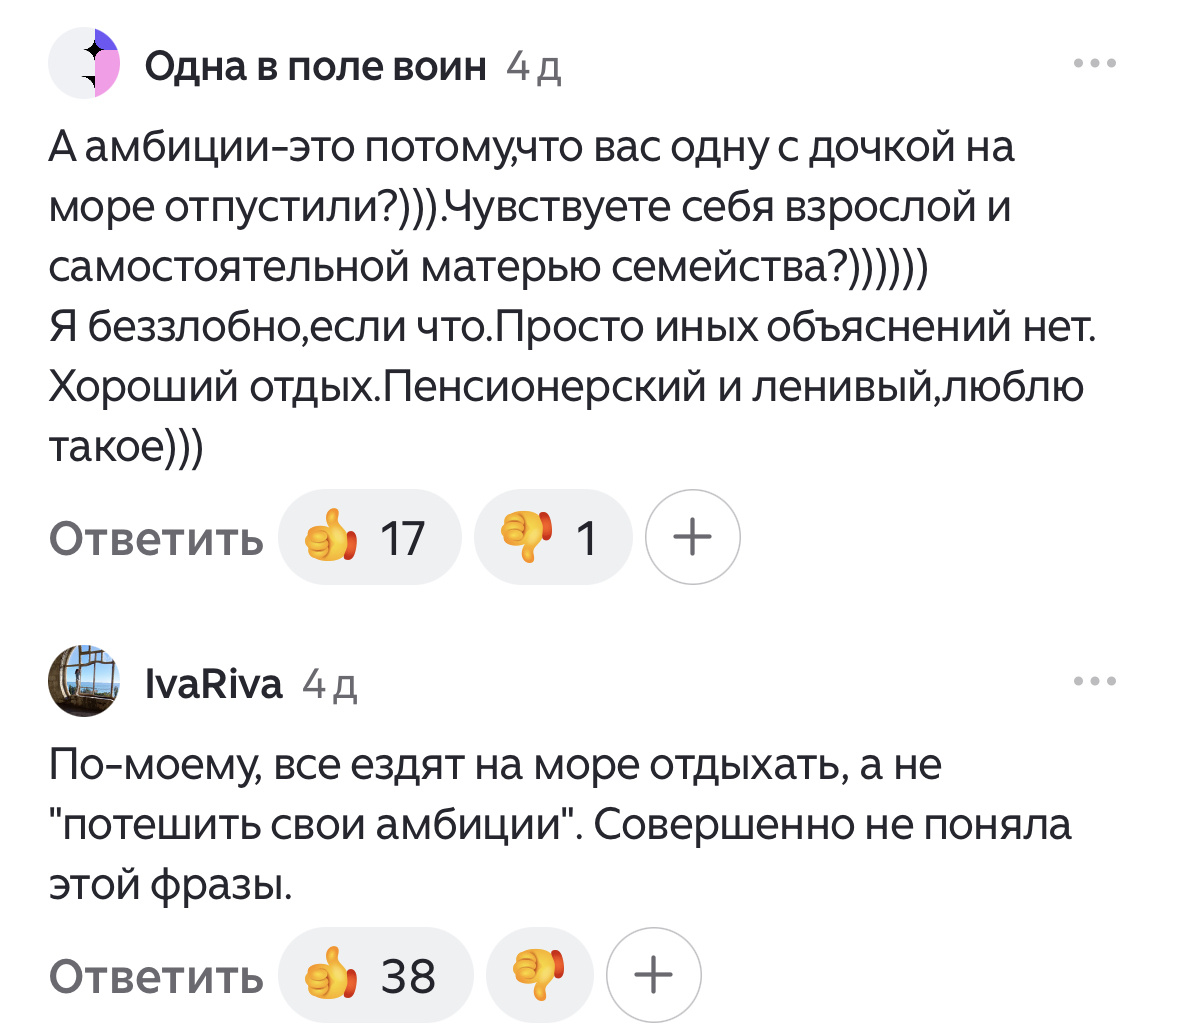The height and width of the screenshot is (1028, 1179).
Task: Open IvaRiva's profile by clicking her avatar
Action: coord(85,681)
